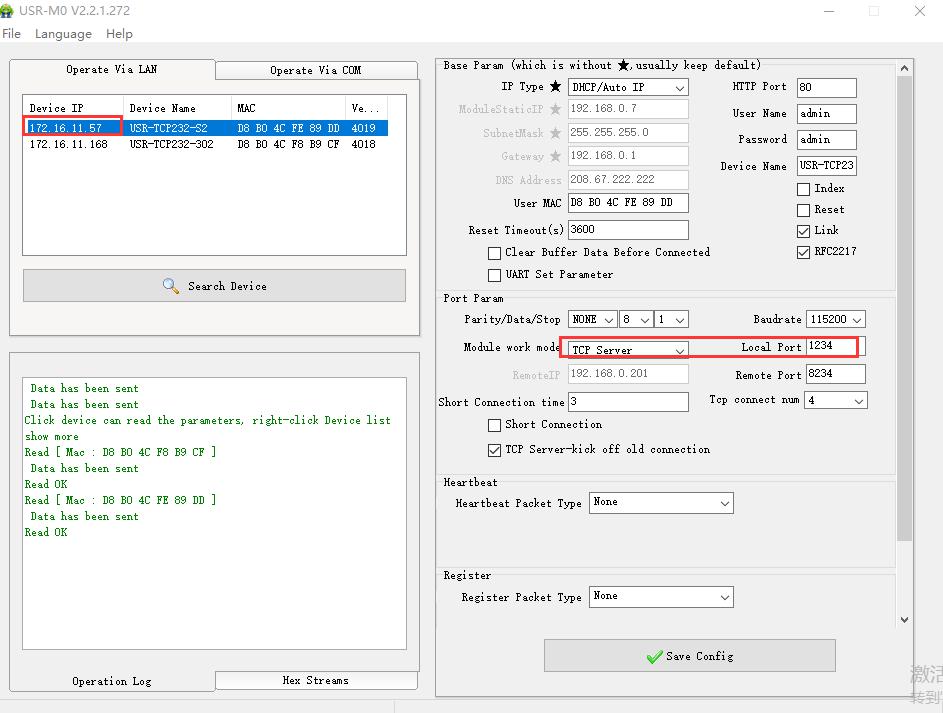Click the SubnetMask field
This screenshot has width=943, height=713.
point(628,132)
